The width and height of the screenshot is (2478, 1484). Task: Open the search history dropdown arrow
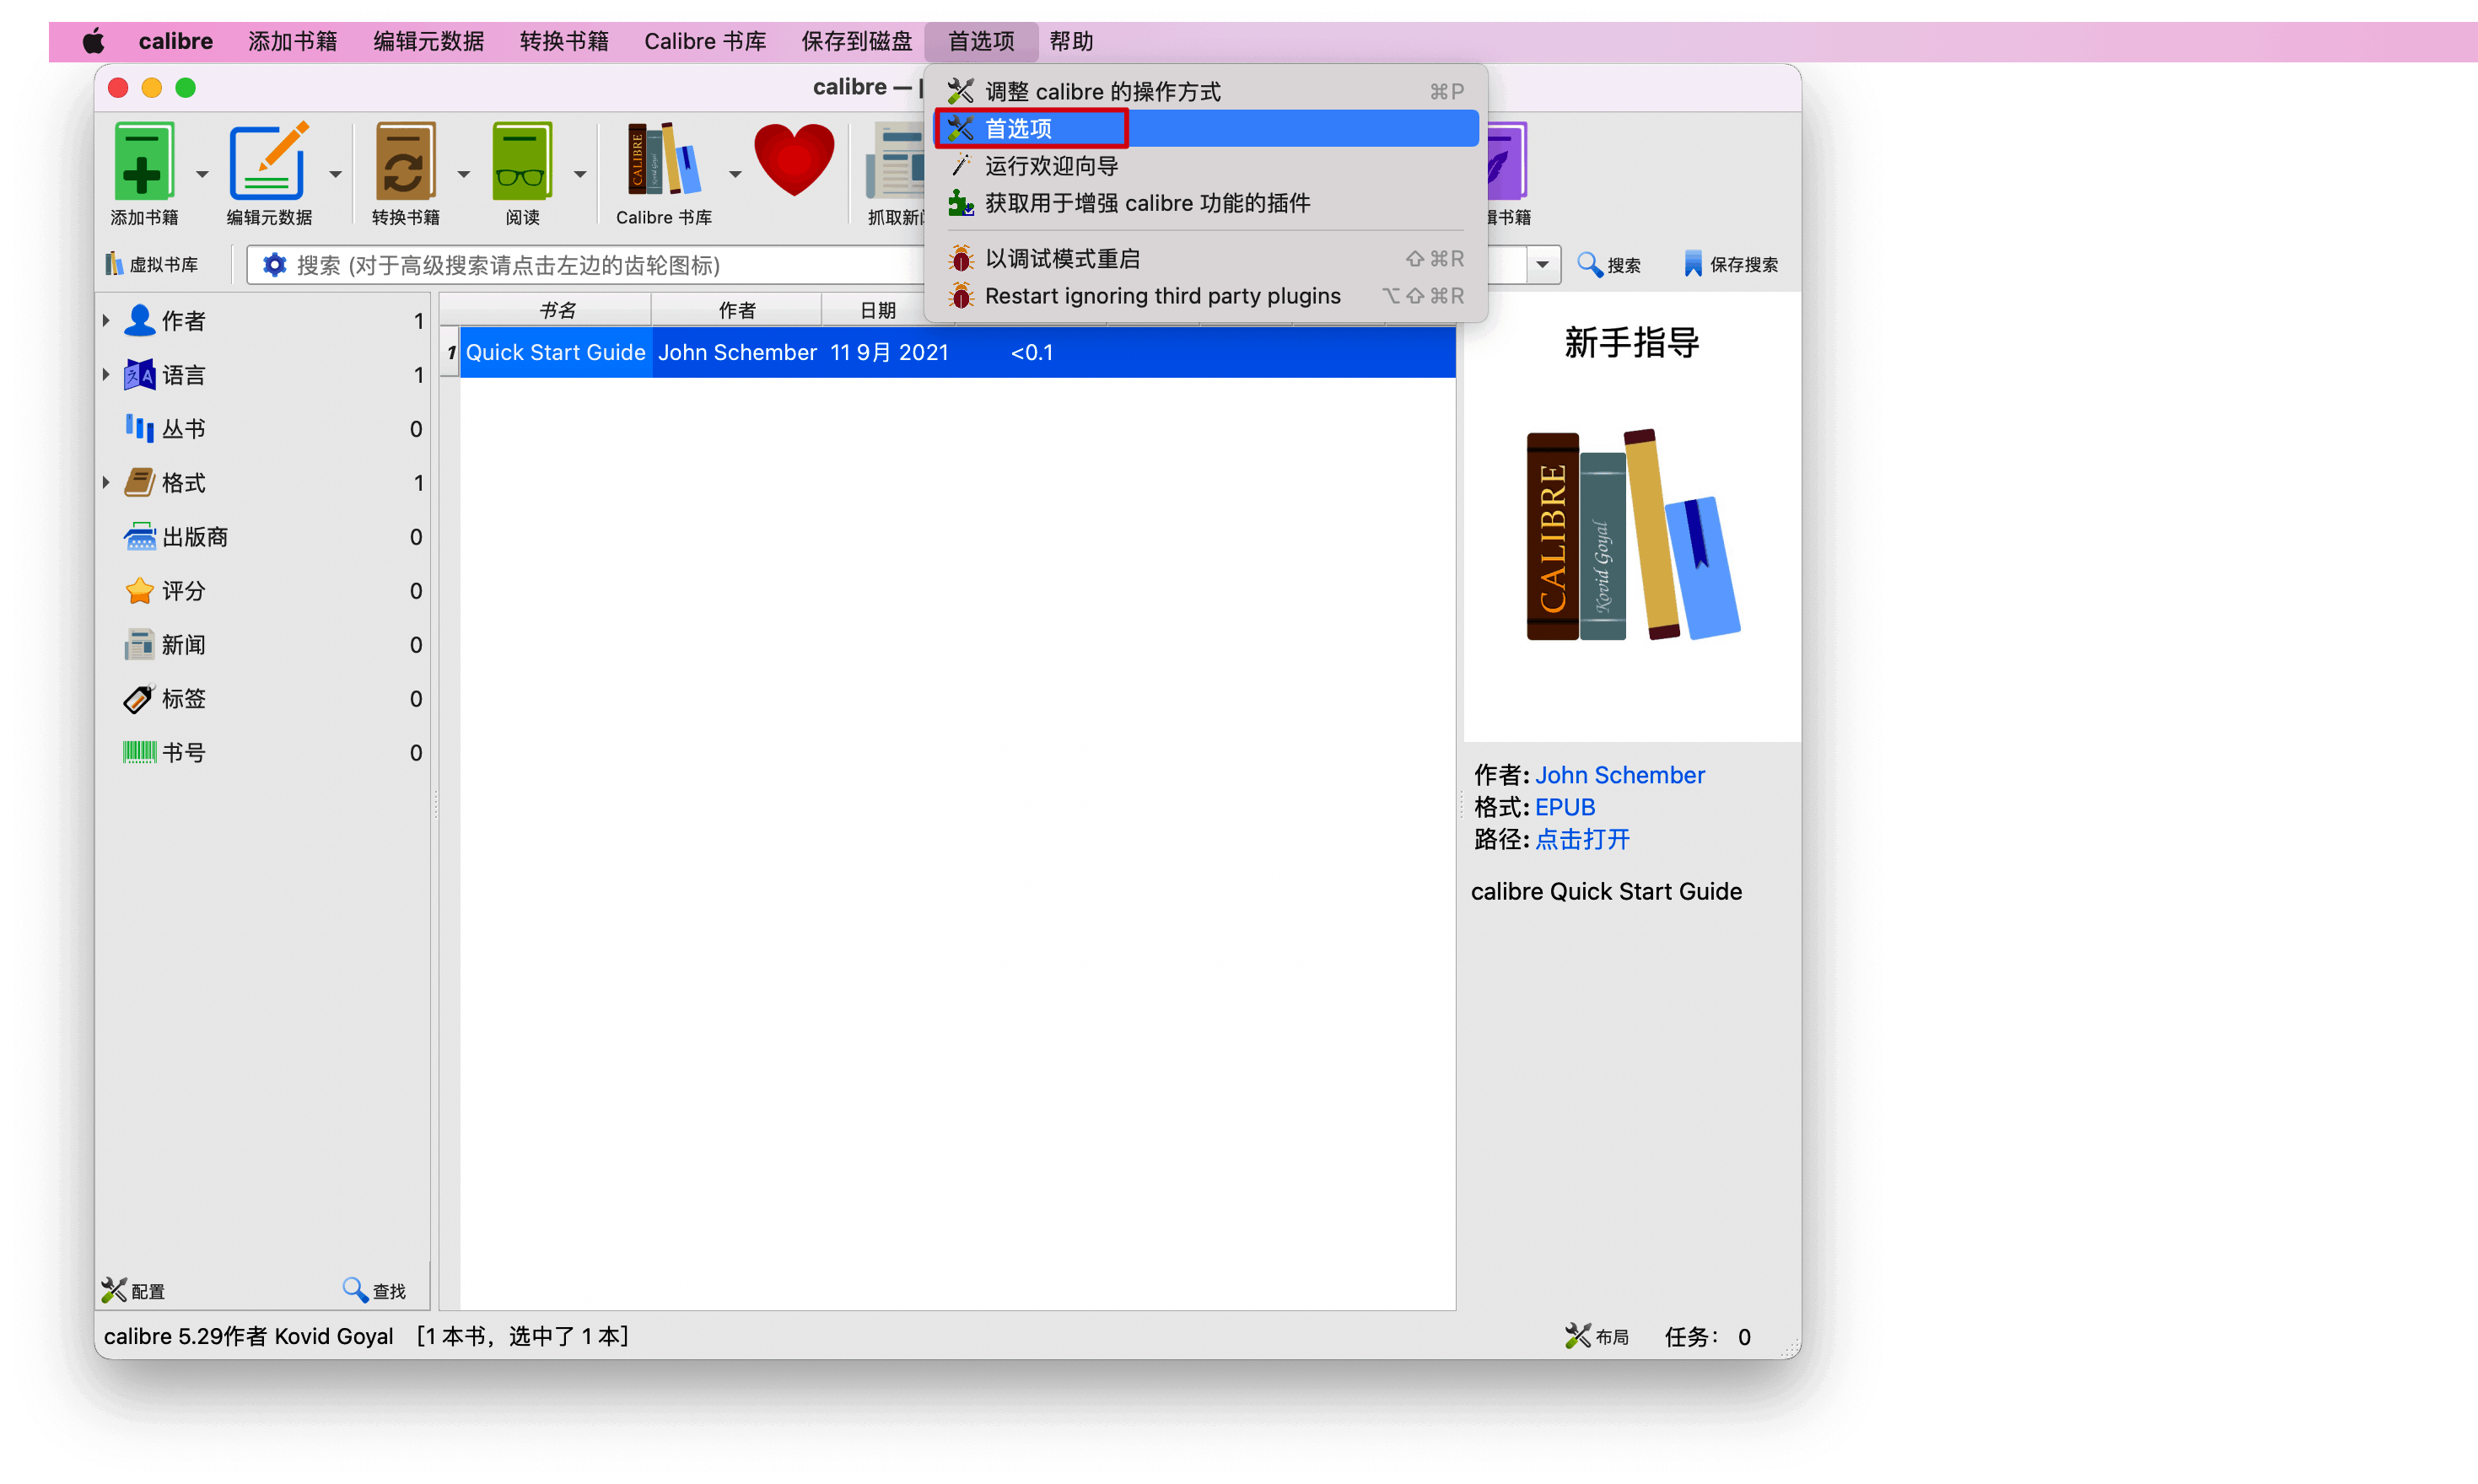pos(1543,264)
